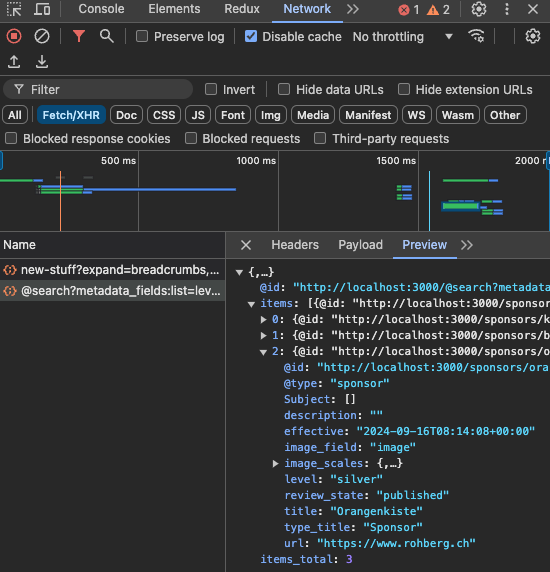Enable Preserve log checkbox
The height and width of the screenshot is (572, 550).
[142, 36]
